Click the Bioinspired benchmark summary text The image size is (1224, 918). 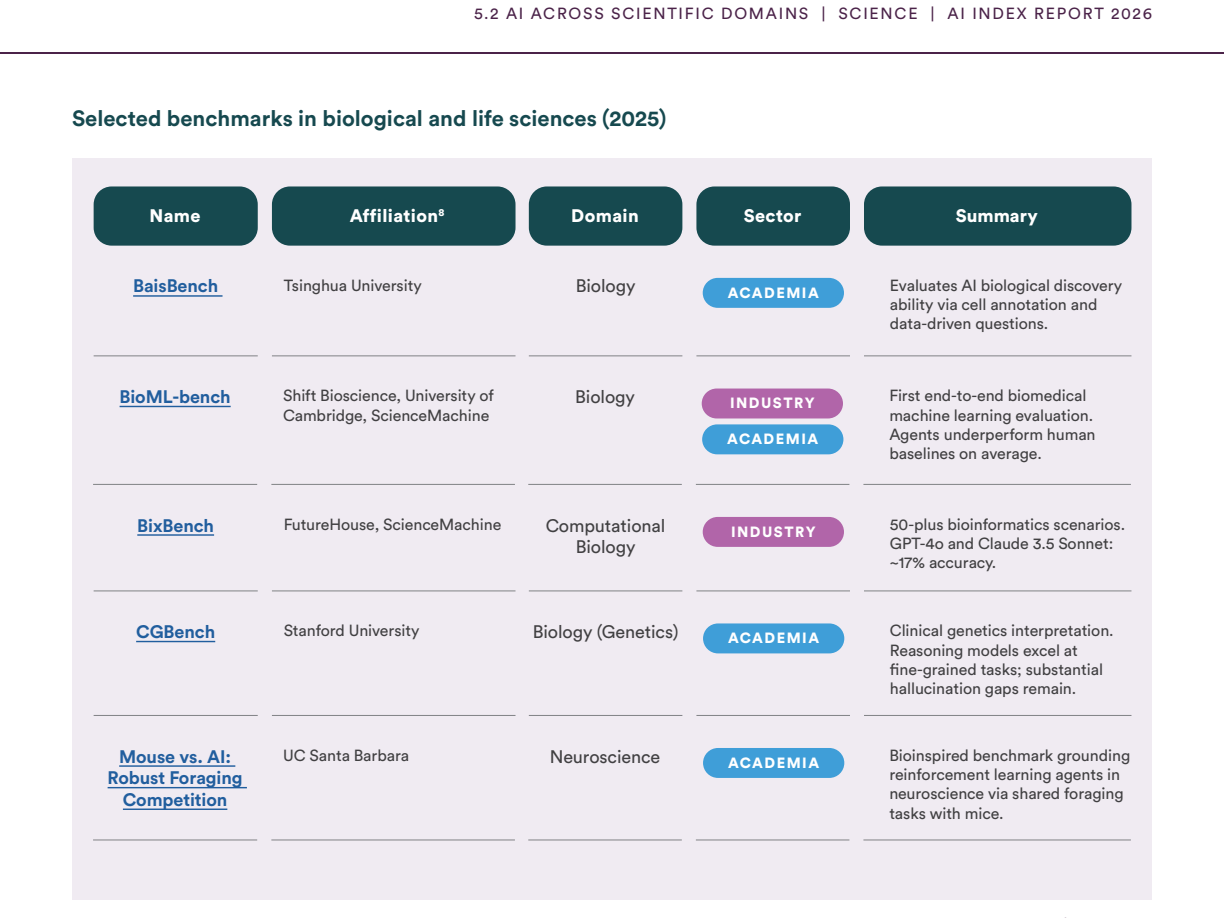tap(1009, 785)
